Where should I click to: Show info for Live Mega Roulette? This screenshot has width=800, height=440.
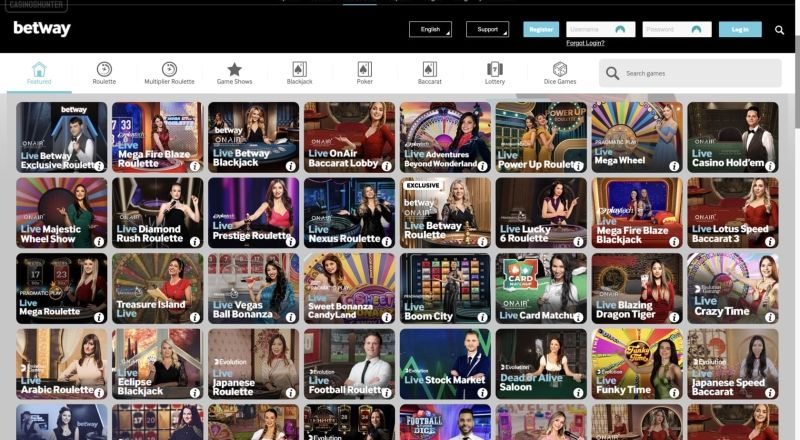click(99, 317)
